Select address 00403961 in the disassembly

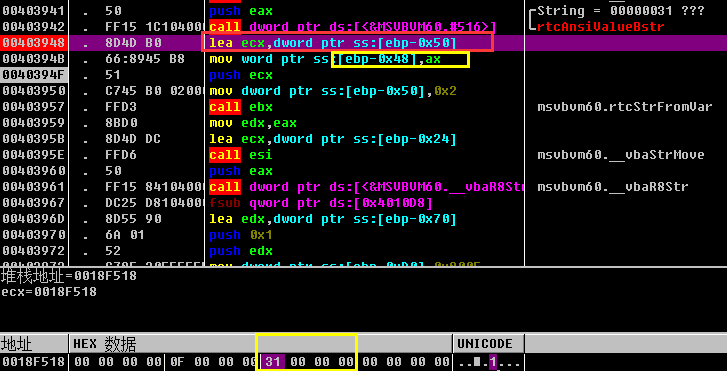click(x=33, y=187)
